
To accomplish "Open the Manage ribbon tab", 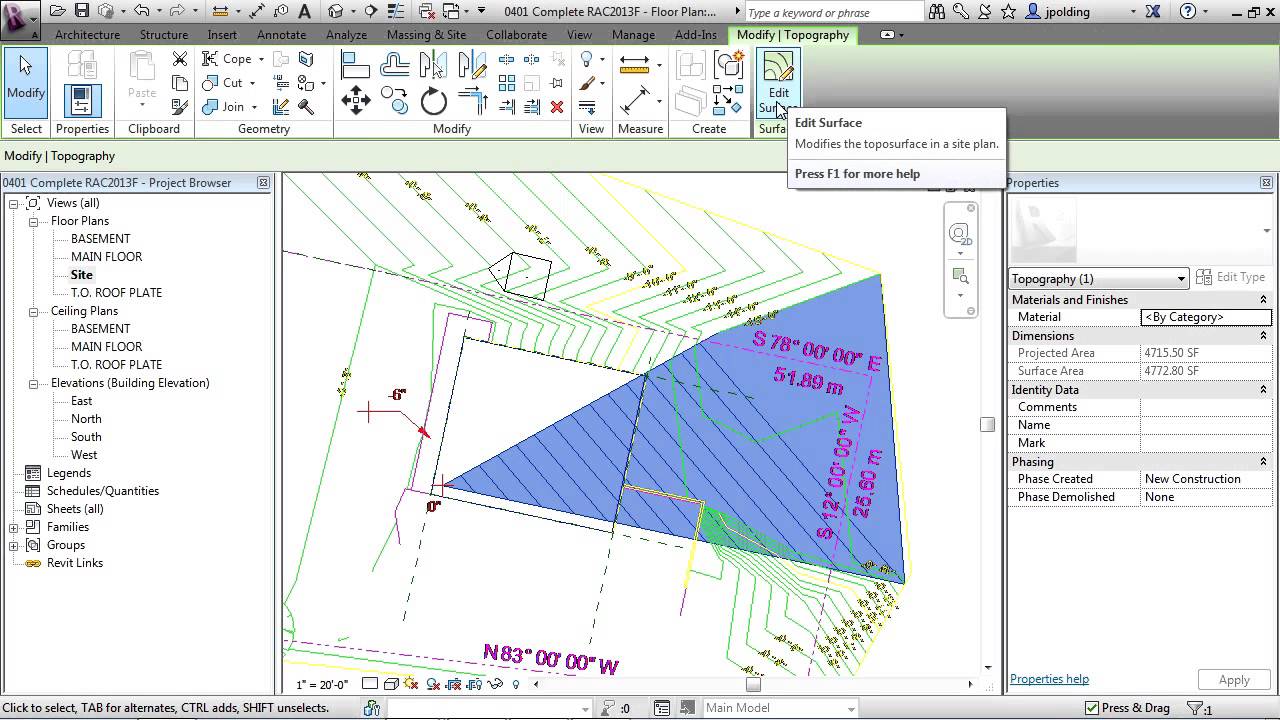I will click(x=633, y=34).
